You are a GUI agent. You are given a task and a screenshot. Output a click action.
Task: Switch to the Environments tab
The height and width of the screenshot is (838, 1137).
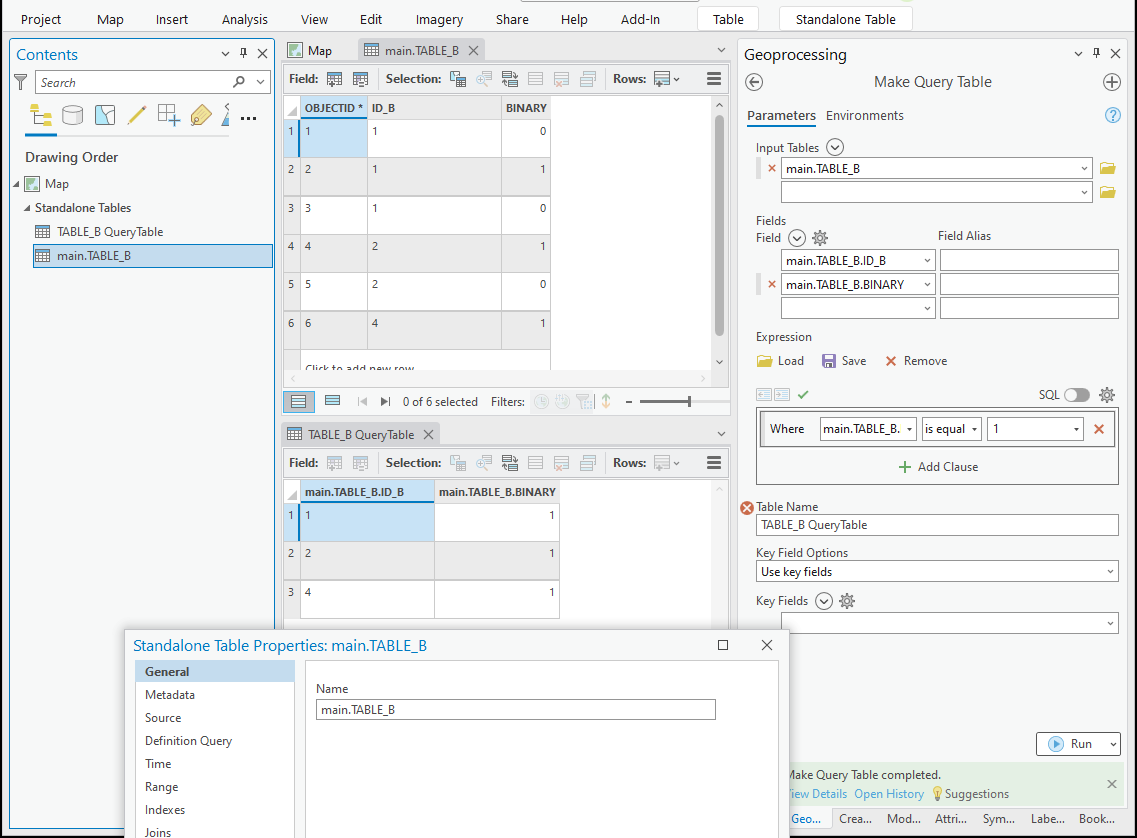pos(864,116)
